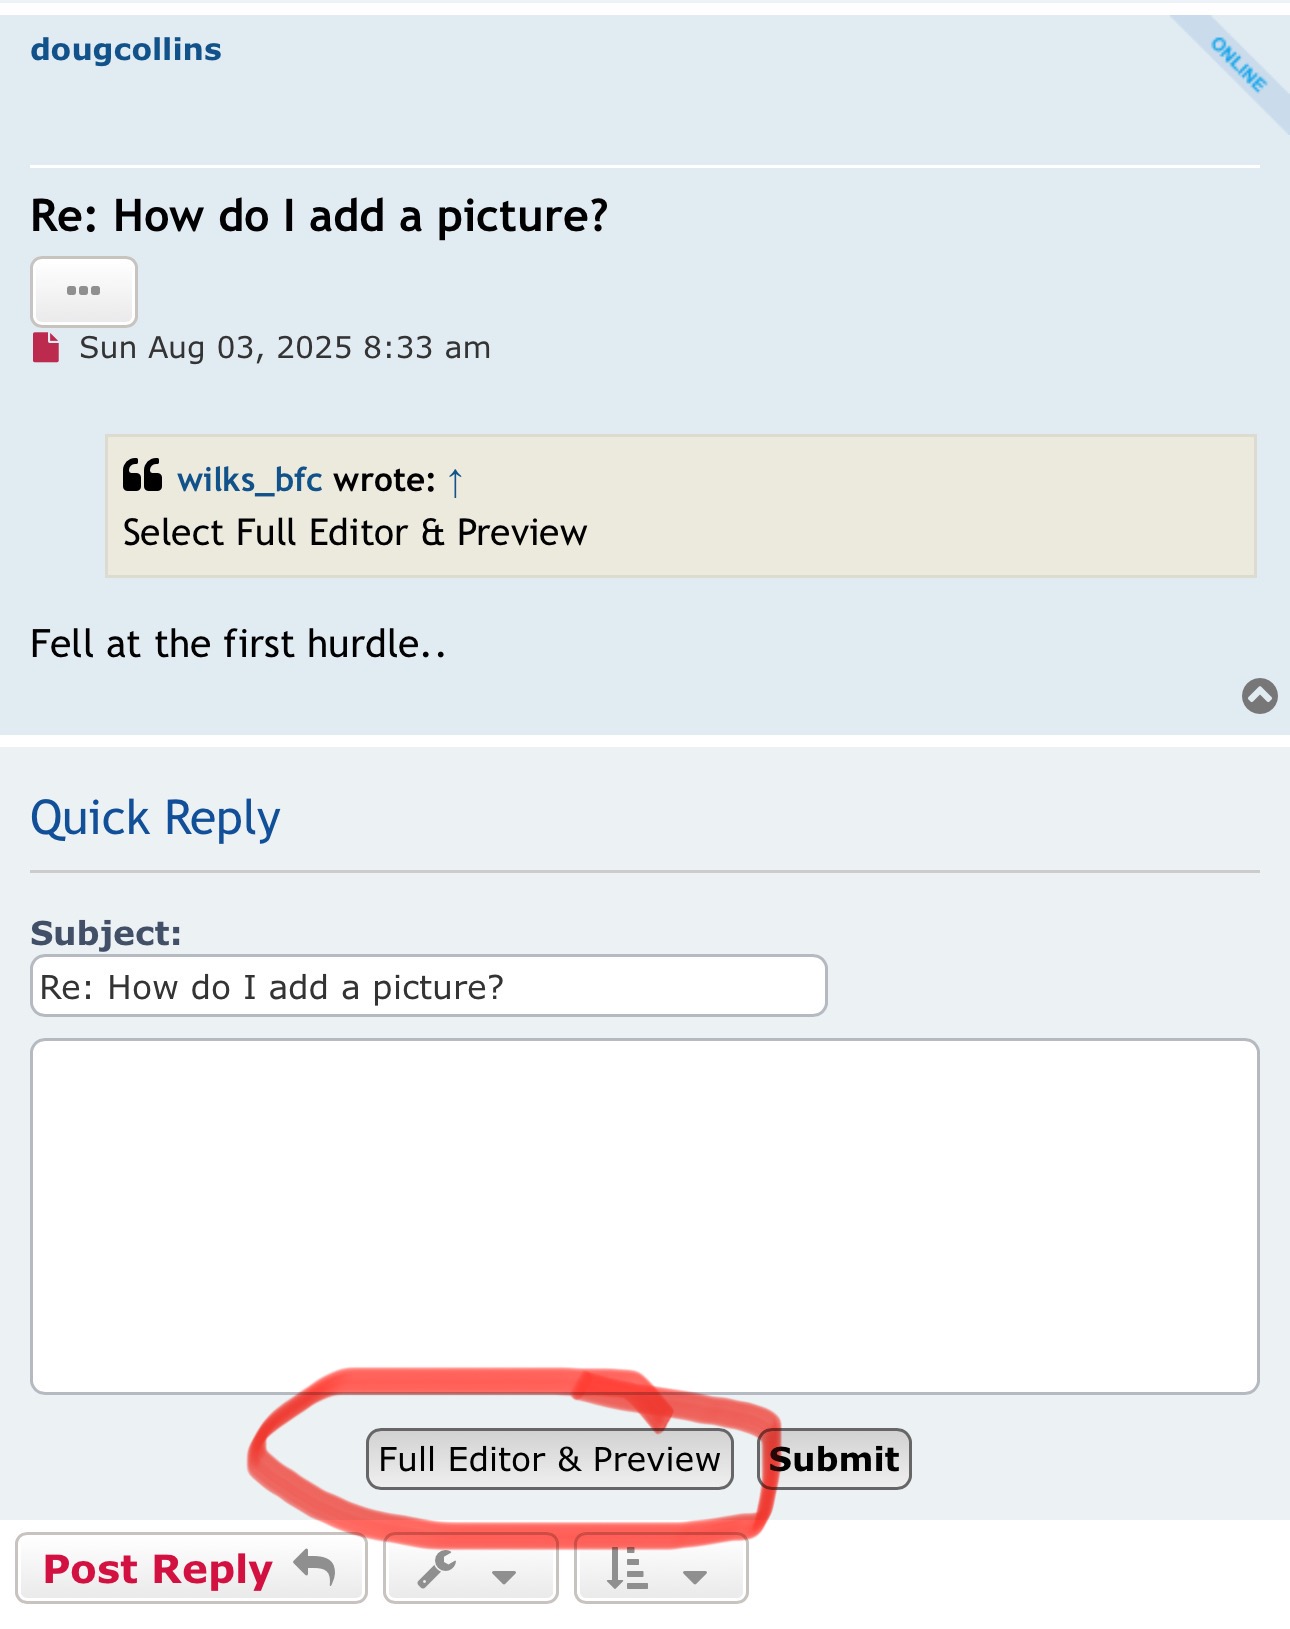Open the dougcollins user profile
The image size is (1290, 1629).
click(x=126, y=50)
